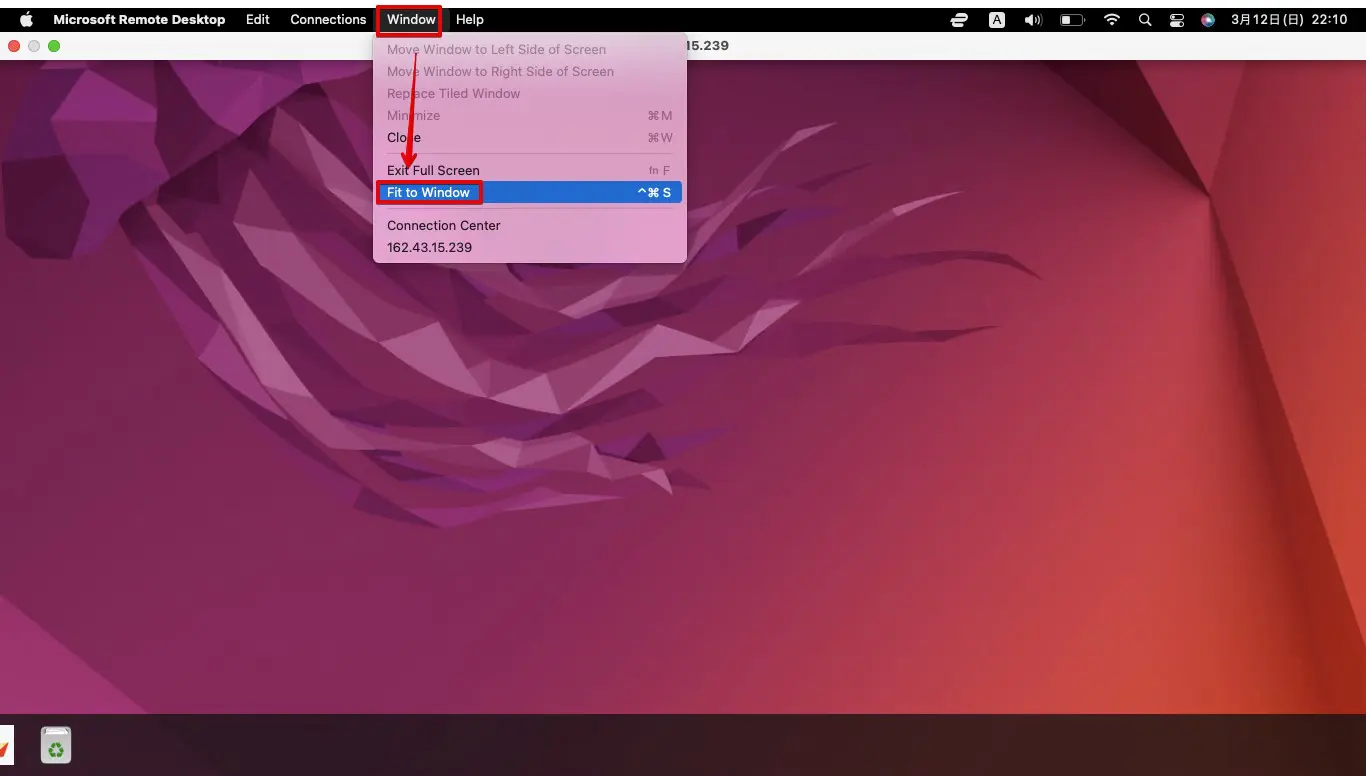Image resolution: width=1366 pixels, height=776 pixels.
Task: Open the Help menu
Action: 470,19
